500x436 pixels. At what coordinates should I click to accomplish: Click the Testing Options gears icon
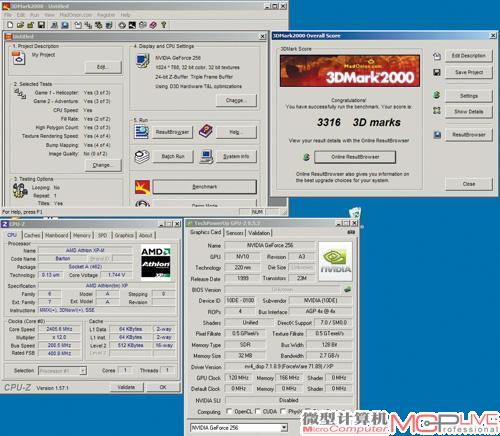20,190
